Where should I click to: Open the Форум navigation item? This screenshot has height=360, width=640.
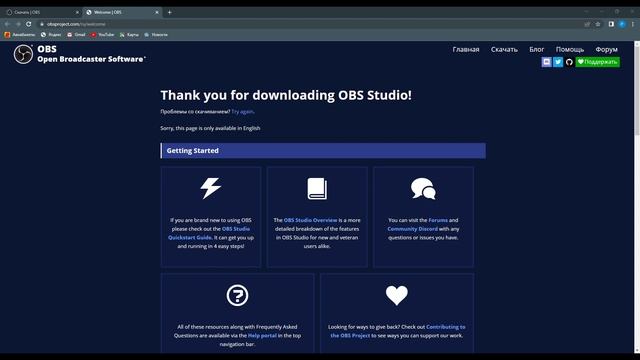(x=606, y=49)
